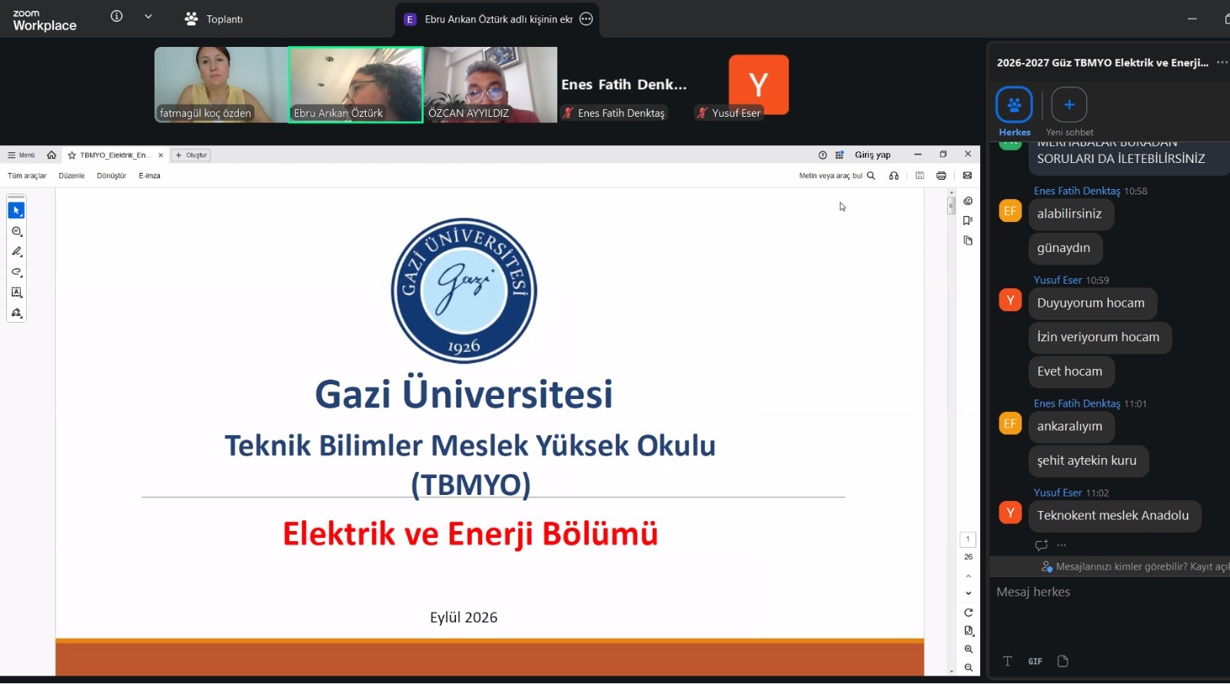Image resolution: width=1230 pixels, height=684 pixels.
Task: Select the highlighter pen tool
Action: click(x=16, y=252)
